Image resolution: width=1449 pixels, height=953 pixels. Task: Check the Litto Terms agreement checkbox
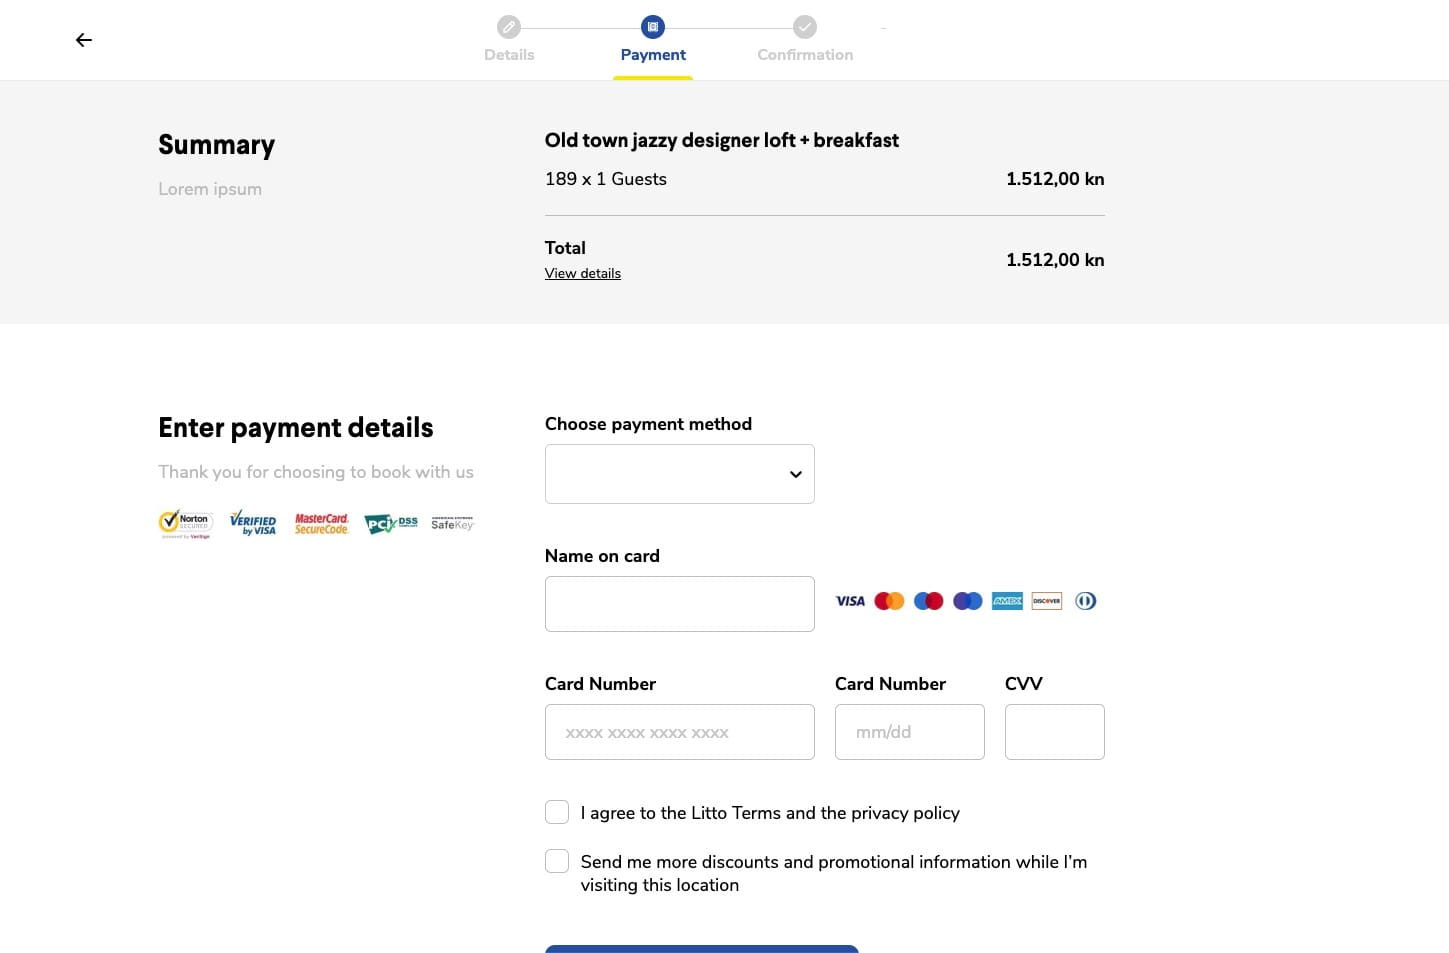557,812
